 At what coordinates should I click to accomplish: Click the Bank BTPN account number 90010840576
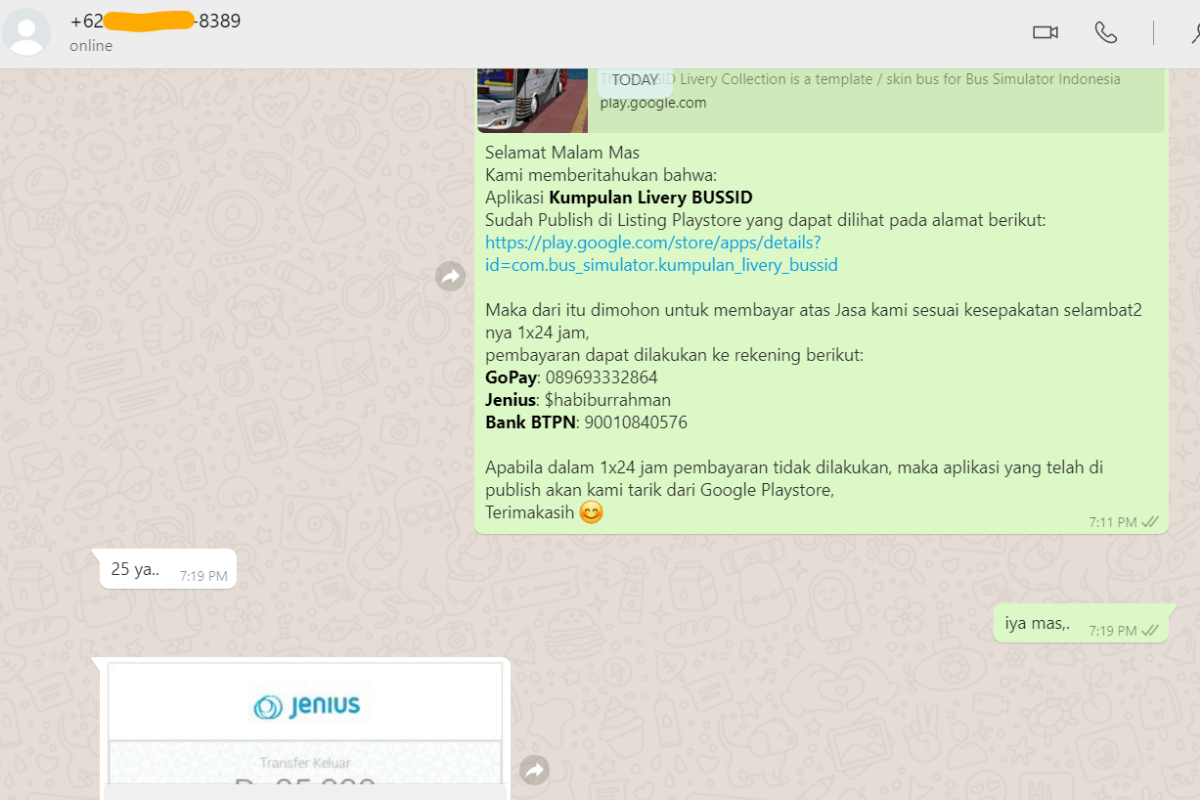pos(634,423)
